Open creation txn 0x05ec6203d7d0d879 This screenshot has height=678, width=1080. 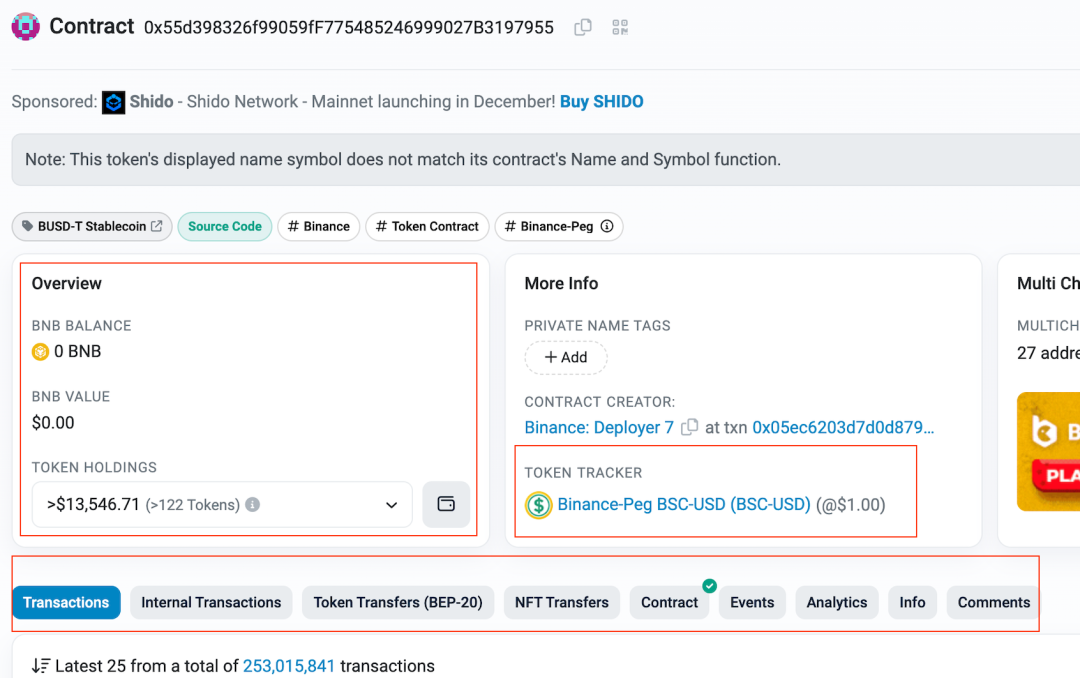coord(843,427)
